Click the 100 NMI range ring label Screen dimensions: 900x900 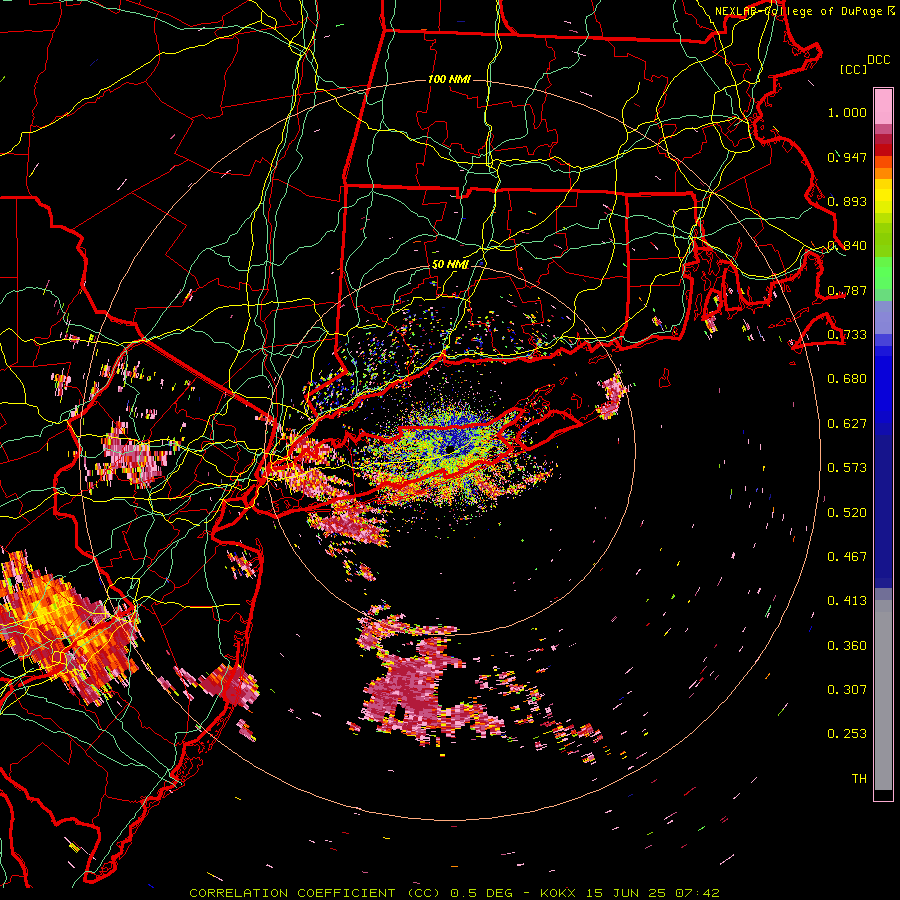[x=449, y=79]
